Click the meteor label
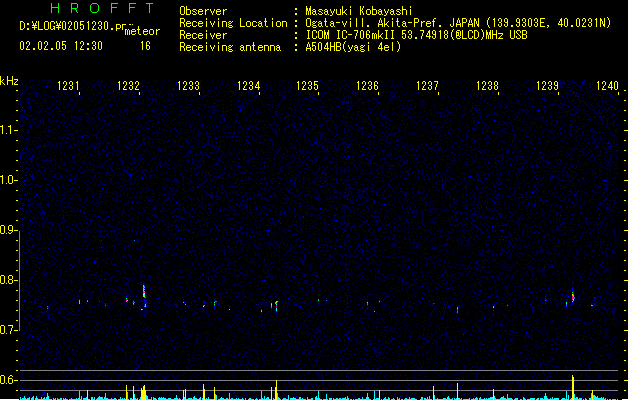Screen dimensions: 629x400 [x=142, y=32]
